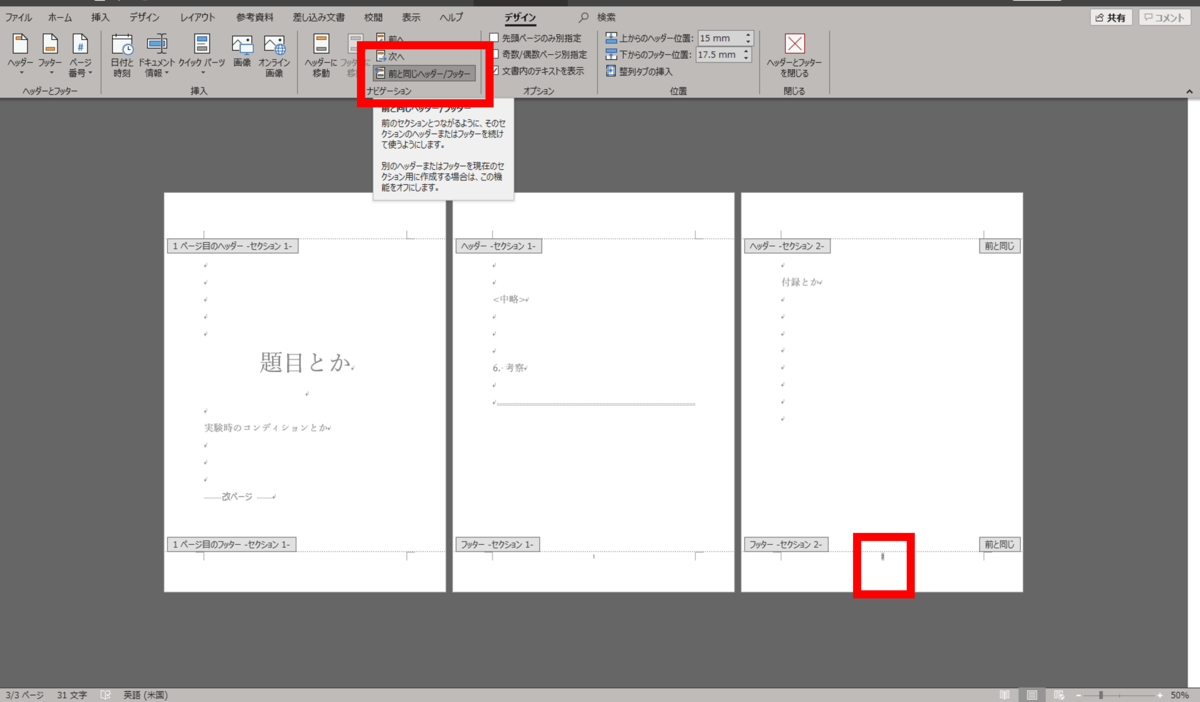This screenshot has height=702, width=1200.
Task: Open the 差し込み文書 (Mailings) tab
Action: coord(318,17)
